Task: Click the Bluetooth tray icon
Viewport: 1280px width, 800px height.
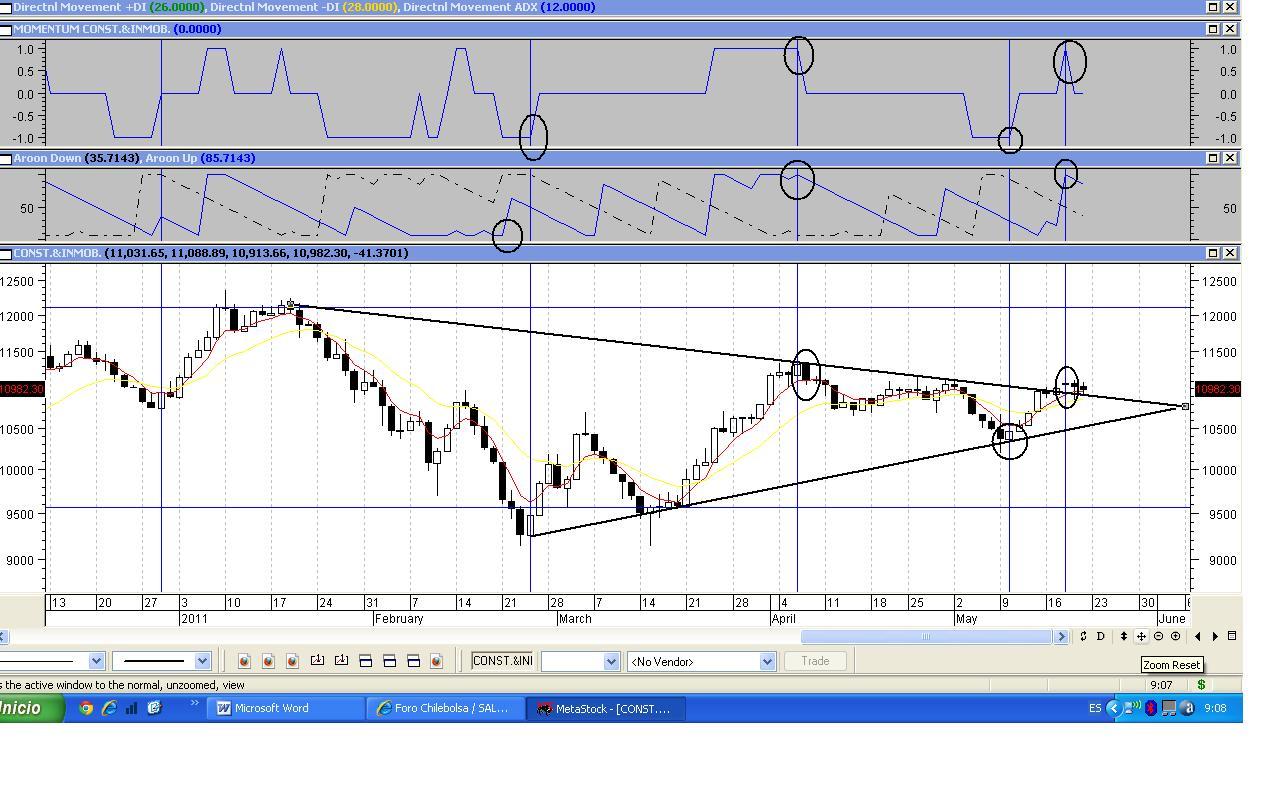Action: (x=1151, y=708)
